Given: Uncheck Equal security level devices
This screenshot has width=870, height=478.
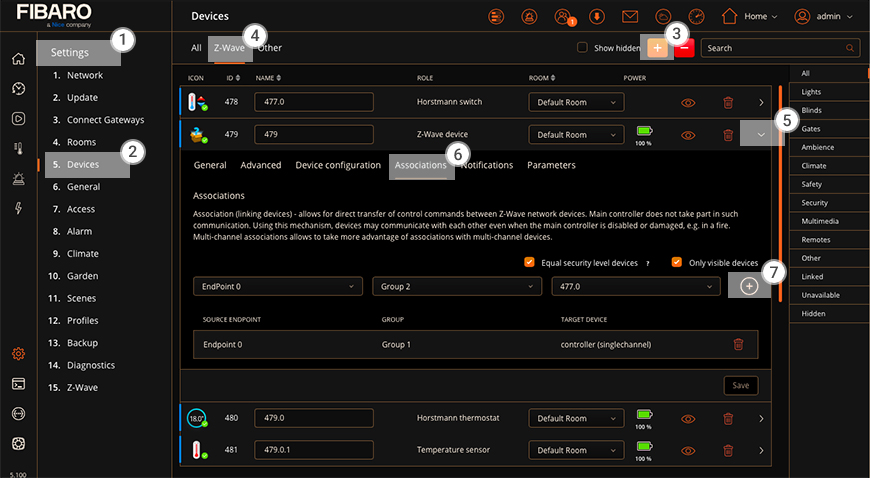Looking at the screenshot, I should (x=529, y=262).
